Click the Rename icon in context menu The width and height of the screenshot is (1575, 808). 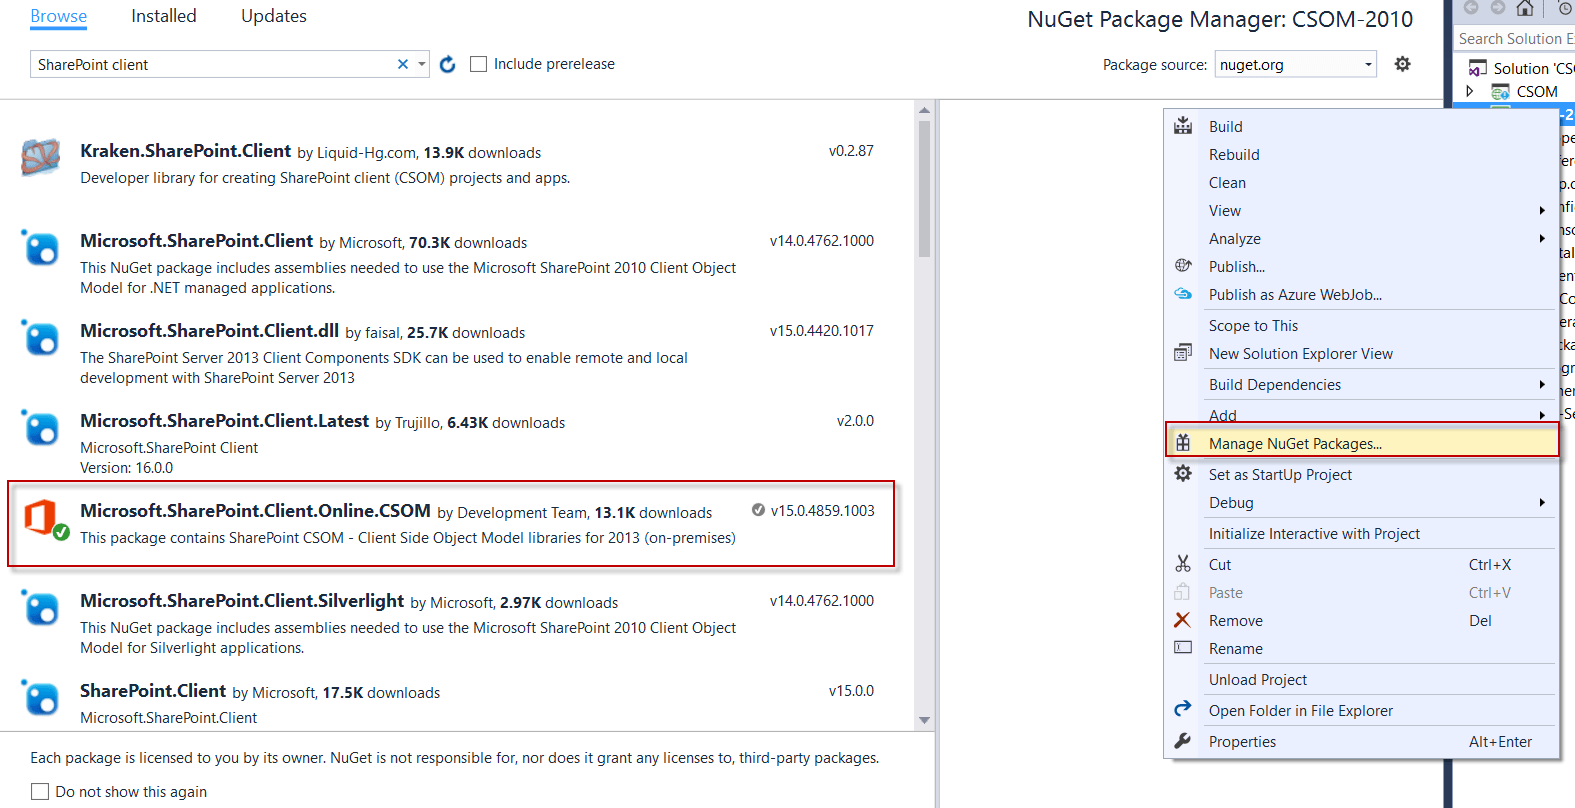[x=1183, y=648]
